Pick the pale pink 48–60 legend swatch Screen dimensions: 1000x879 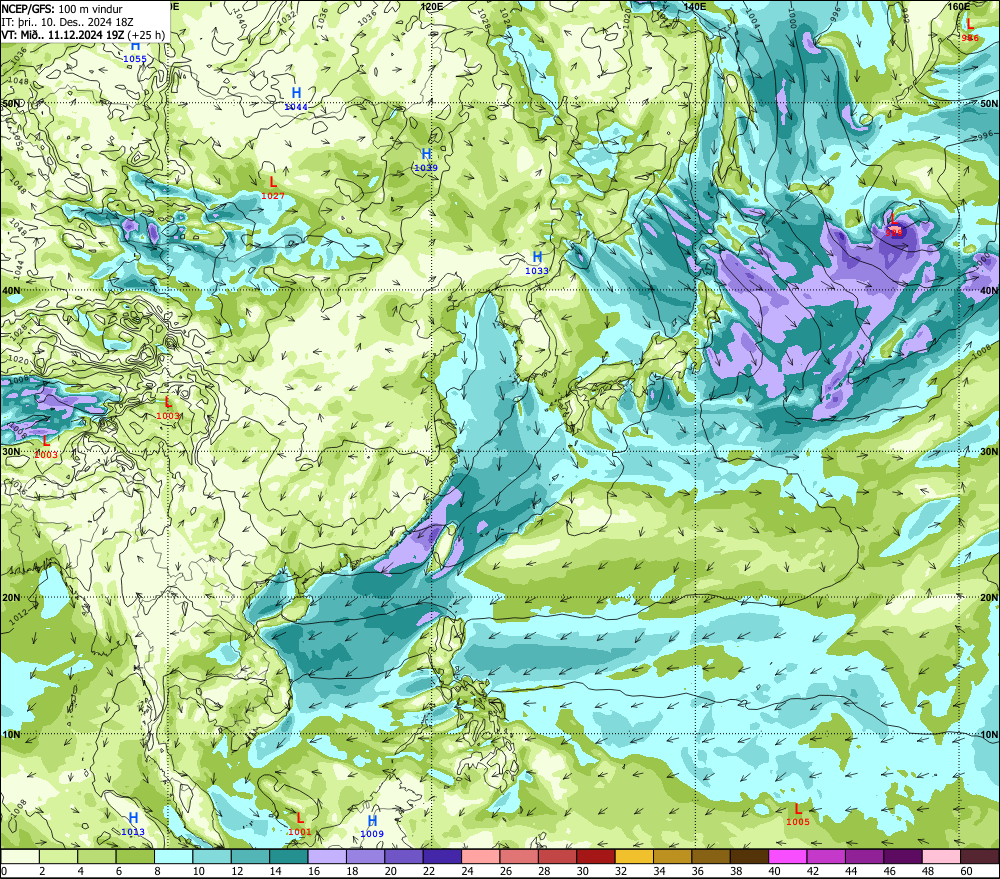(x=941, y=856)
